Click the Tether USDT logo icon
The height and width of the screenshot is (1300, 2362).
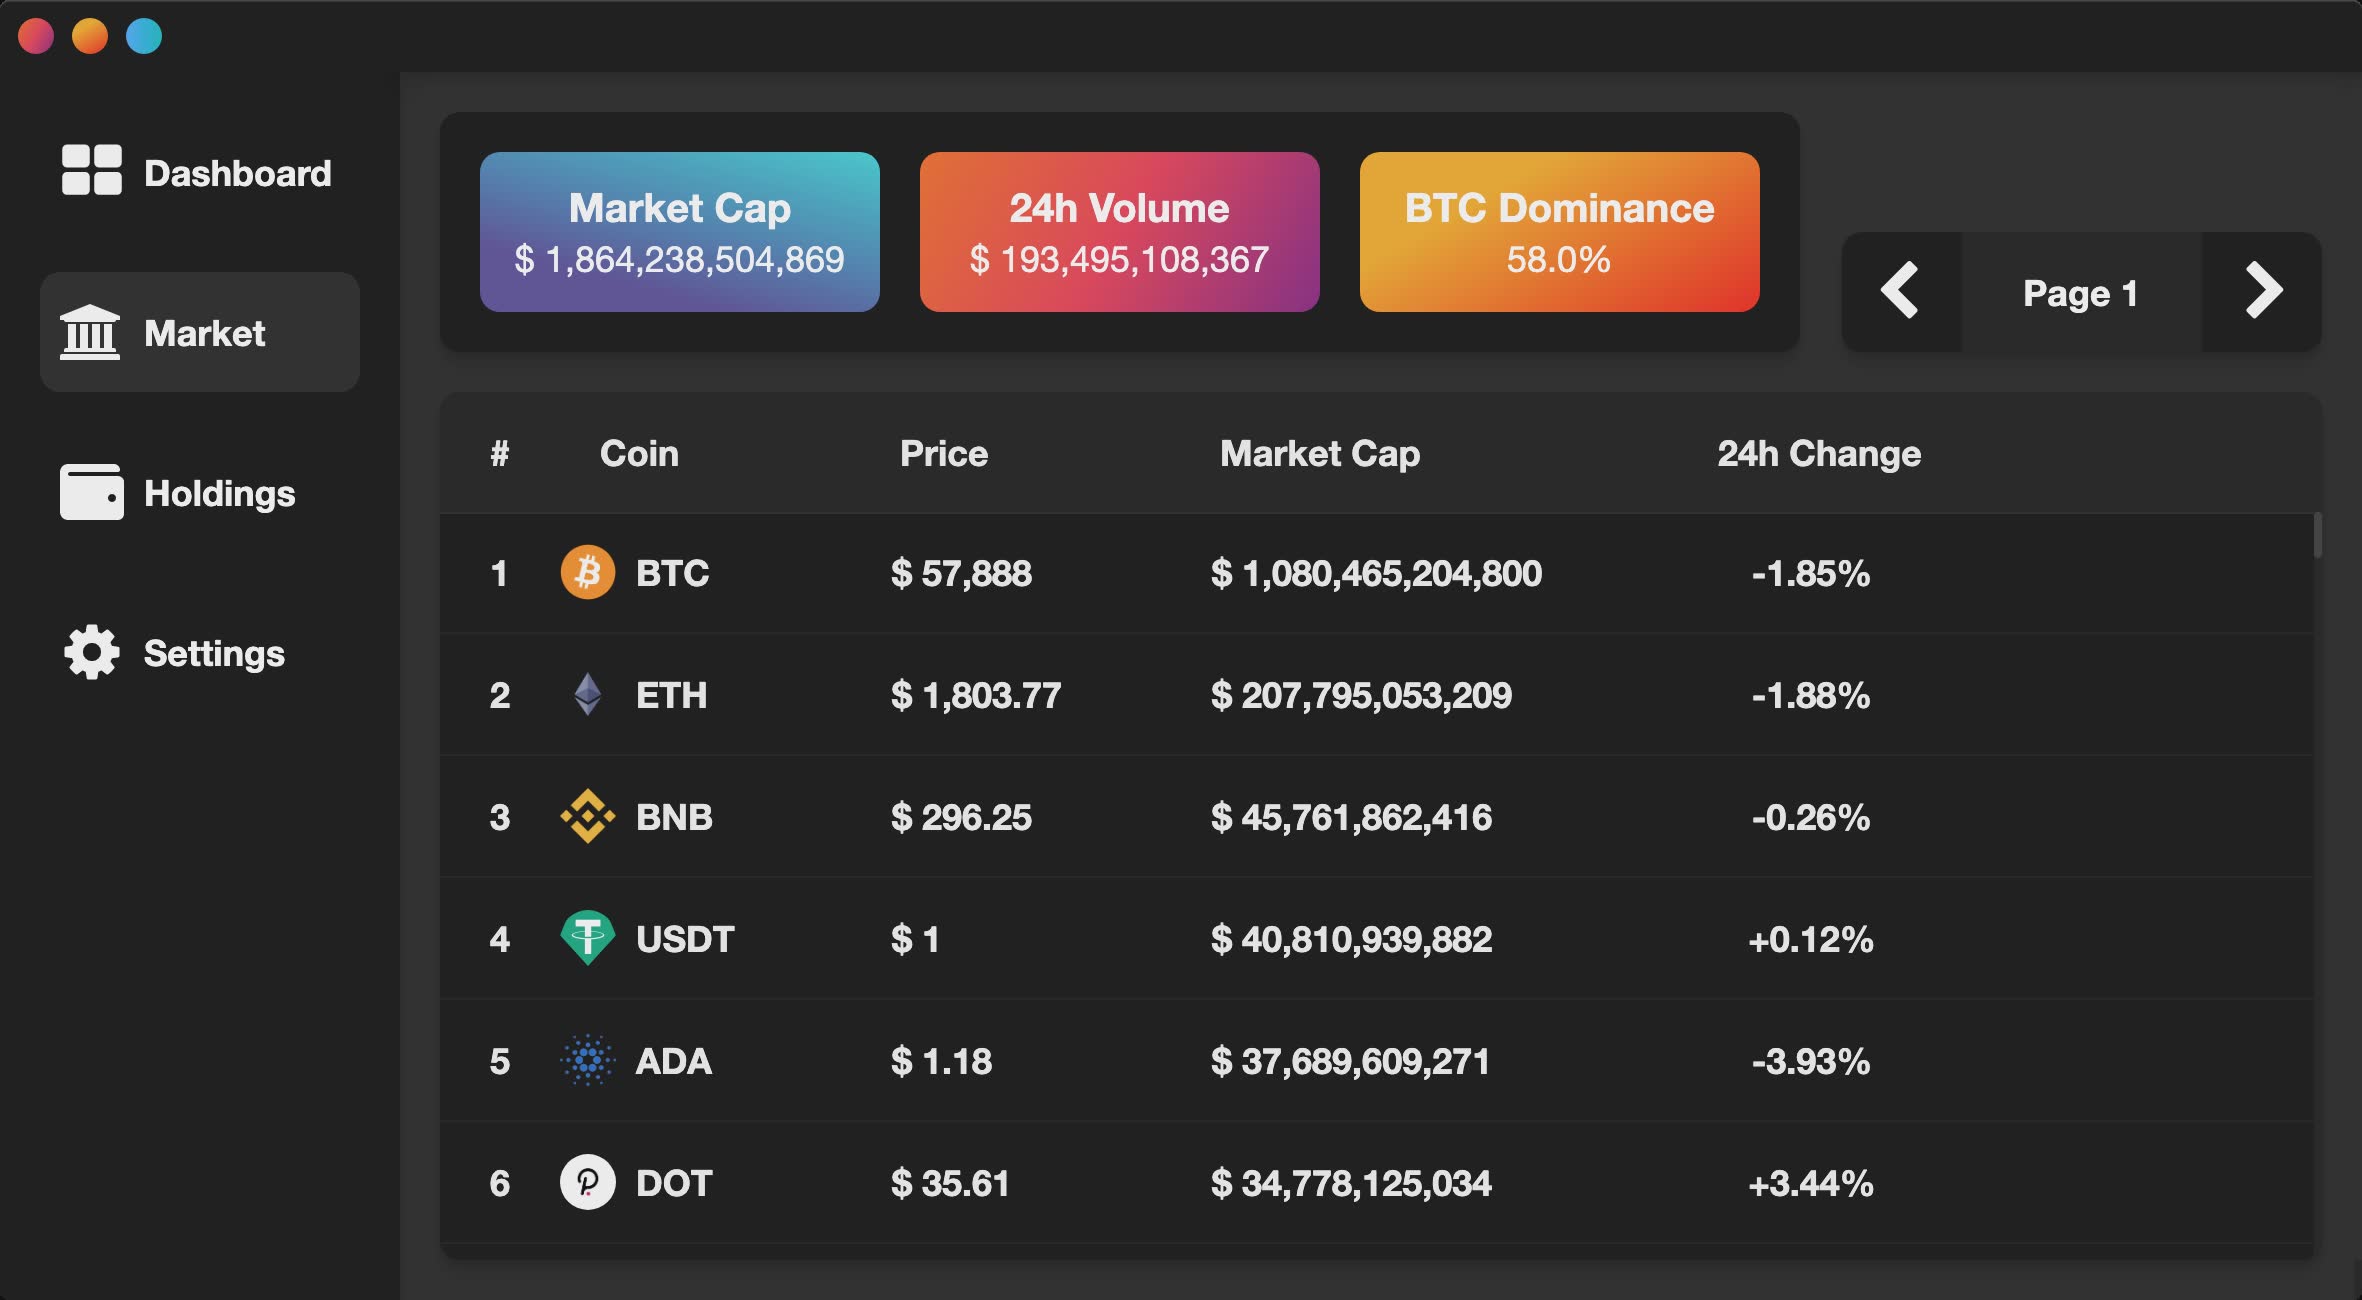click(x=587, y=938)
